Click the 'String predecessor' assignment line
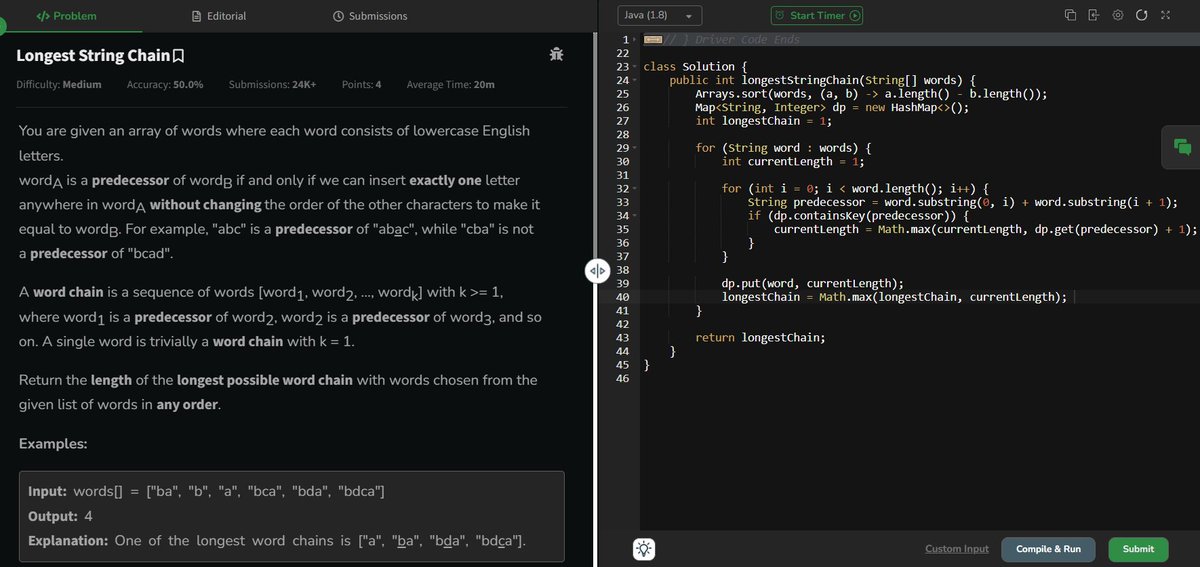This screenshot has width=1200, height=567. coord(963,202)
